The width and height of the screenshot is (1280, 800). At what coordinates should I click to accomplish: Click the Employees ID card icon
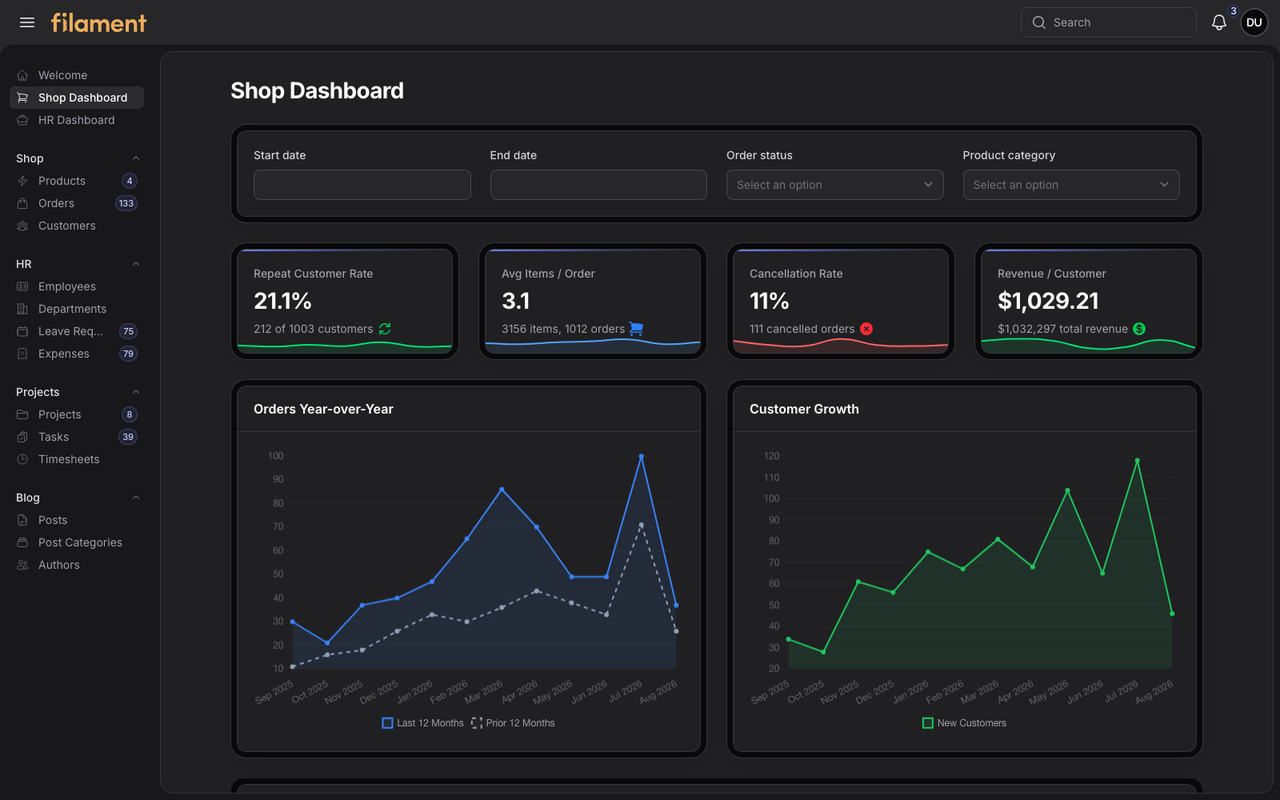[23, 287]
